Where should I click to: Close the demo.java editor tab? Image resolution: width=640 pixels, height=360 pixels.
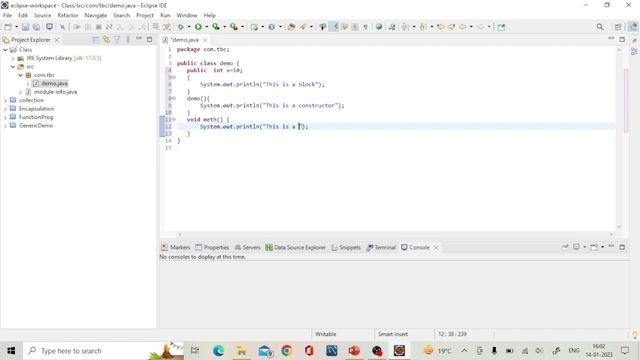click(x=205, y=40)
